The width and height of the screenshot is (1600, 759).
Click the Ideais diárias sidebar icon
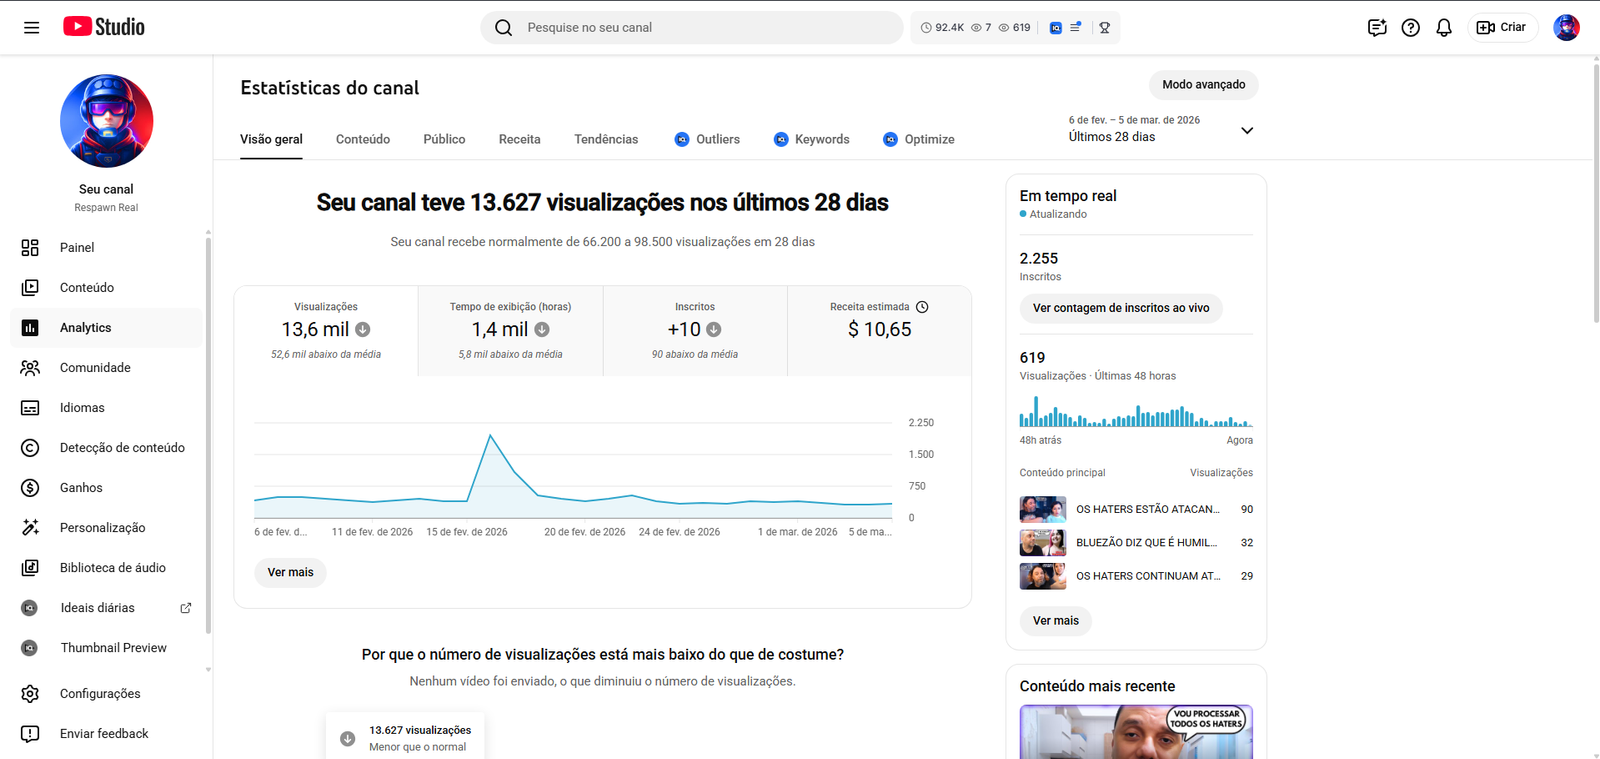30,608
